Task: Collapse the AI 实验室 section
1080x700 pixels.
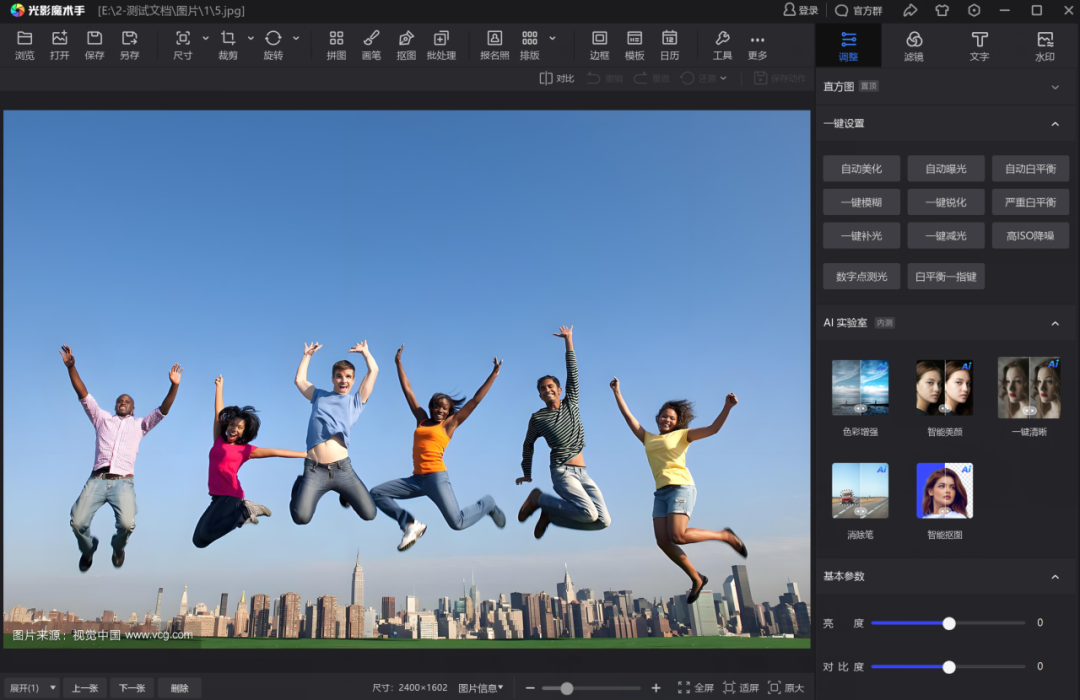Action: click(x=1054, y=323)
